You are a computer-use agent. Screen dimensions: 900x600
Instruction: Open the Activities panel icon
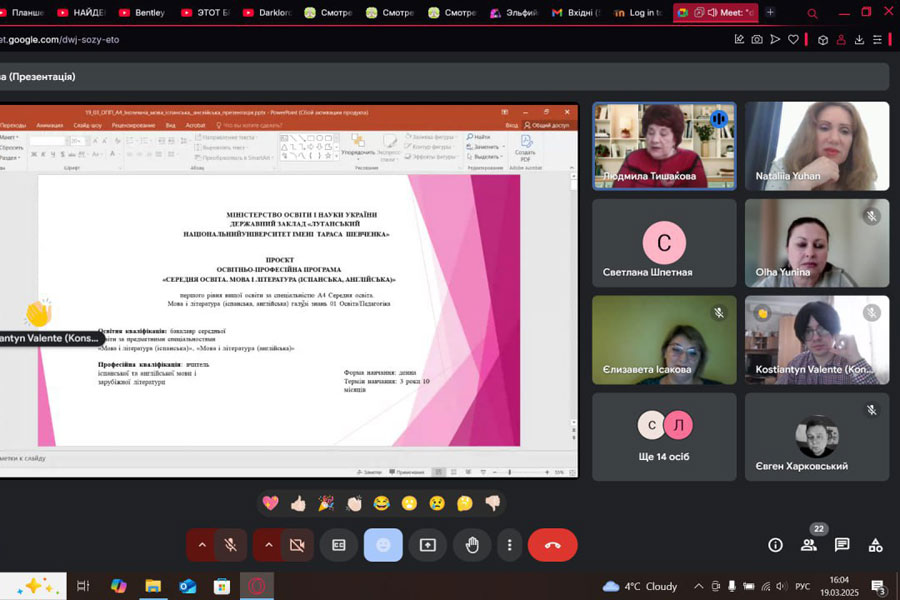pyautogui.click(x=875, y=545)
